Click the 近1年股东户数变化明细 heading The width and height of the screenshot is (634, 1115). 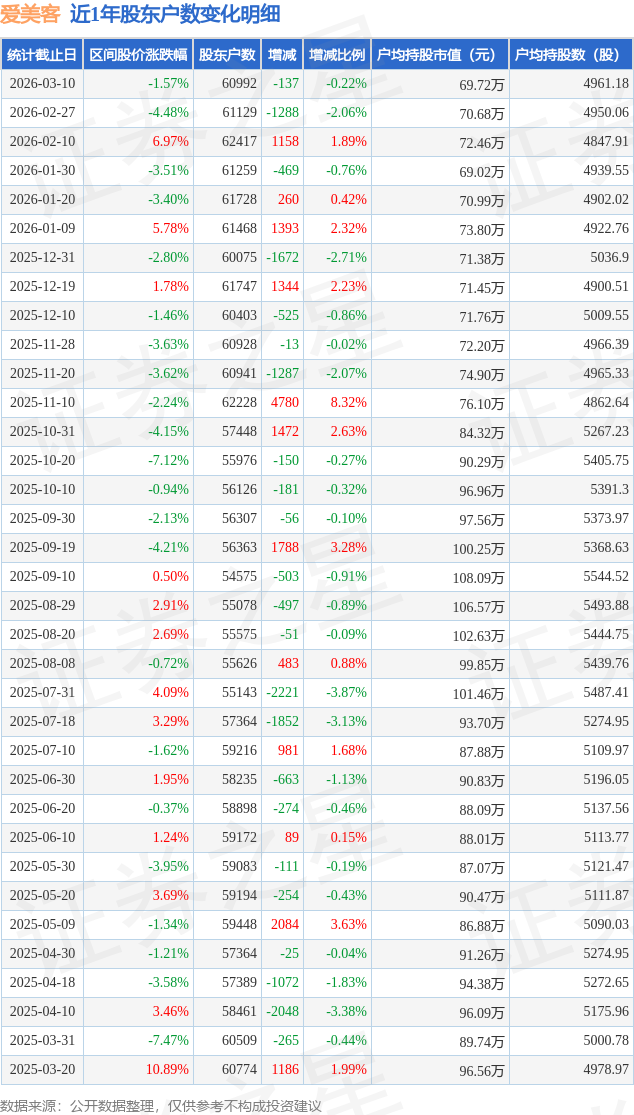tap(175, 14)
